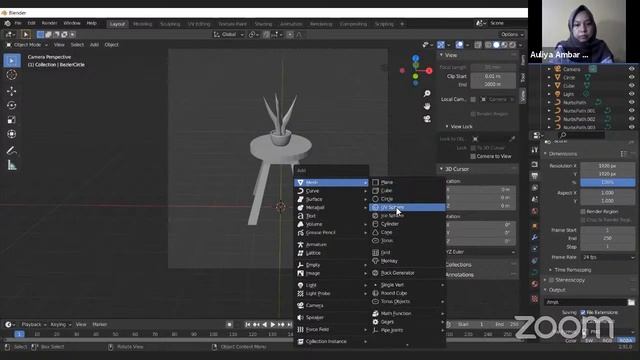Screen dimensions: 640x360
Task: Add an Ico Sphere mesh
Action: [x=407, y=216]
